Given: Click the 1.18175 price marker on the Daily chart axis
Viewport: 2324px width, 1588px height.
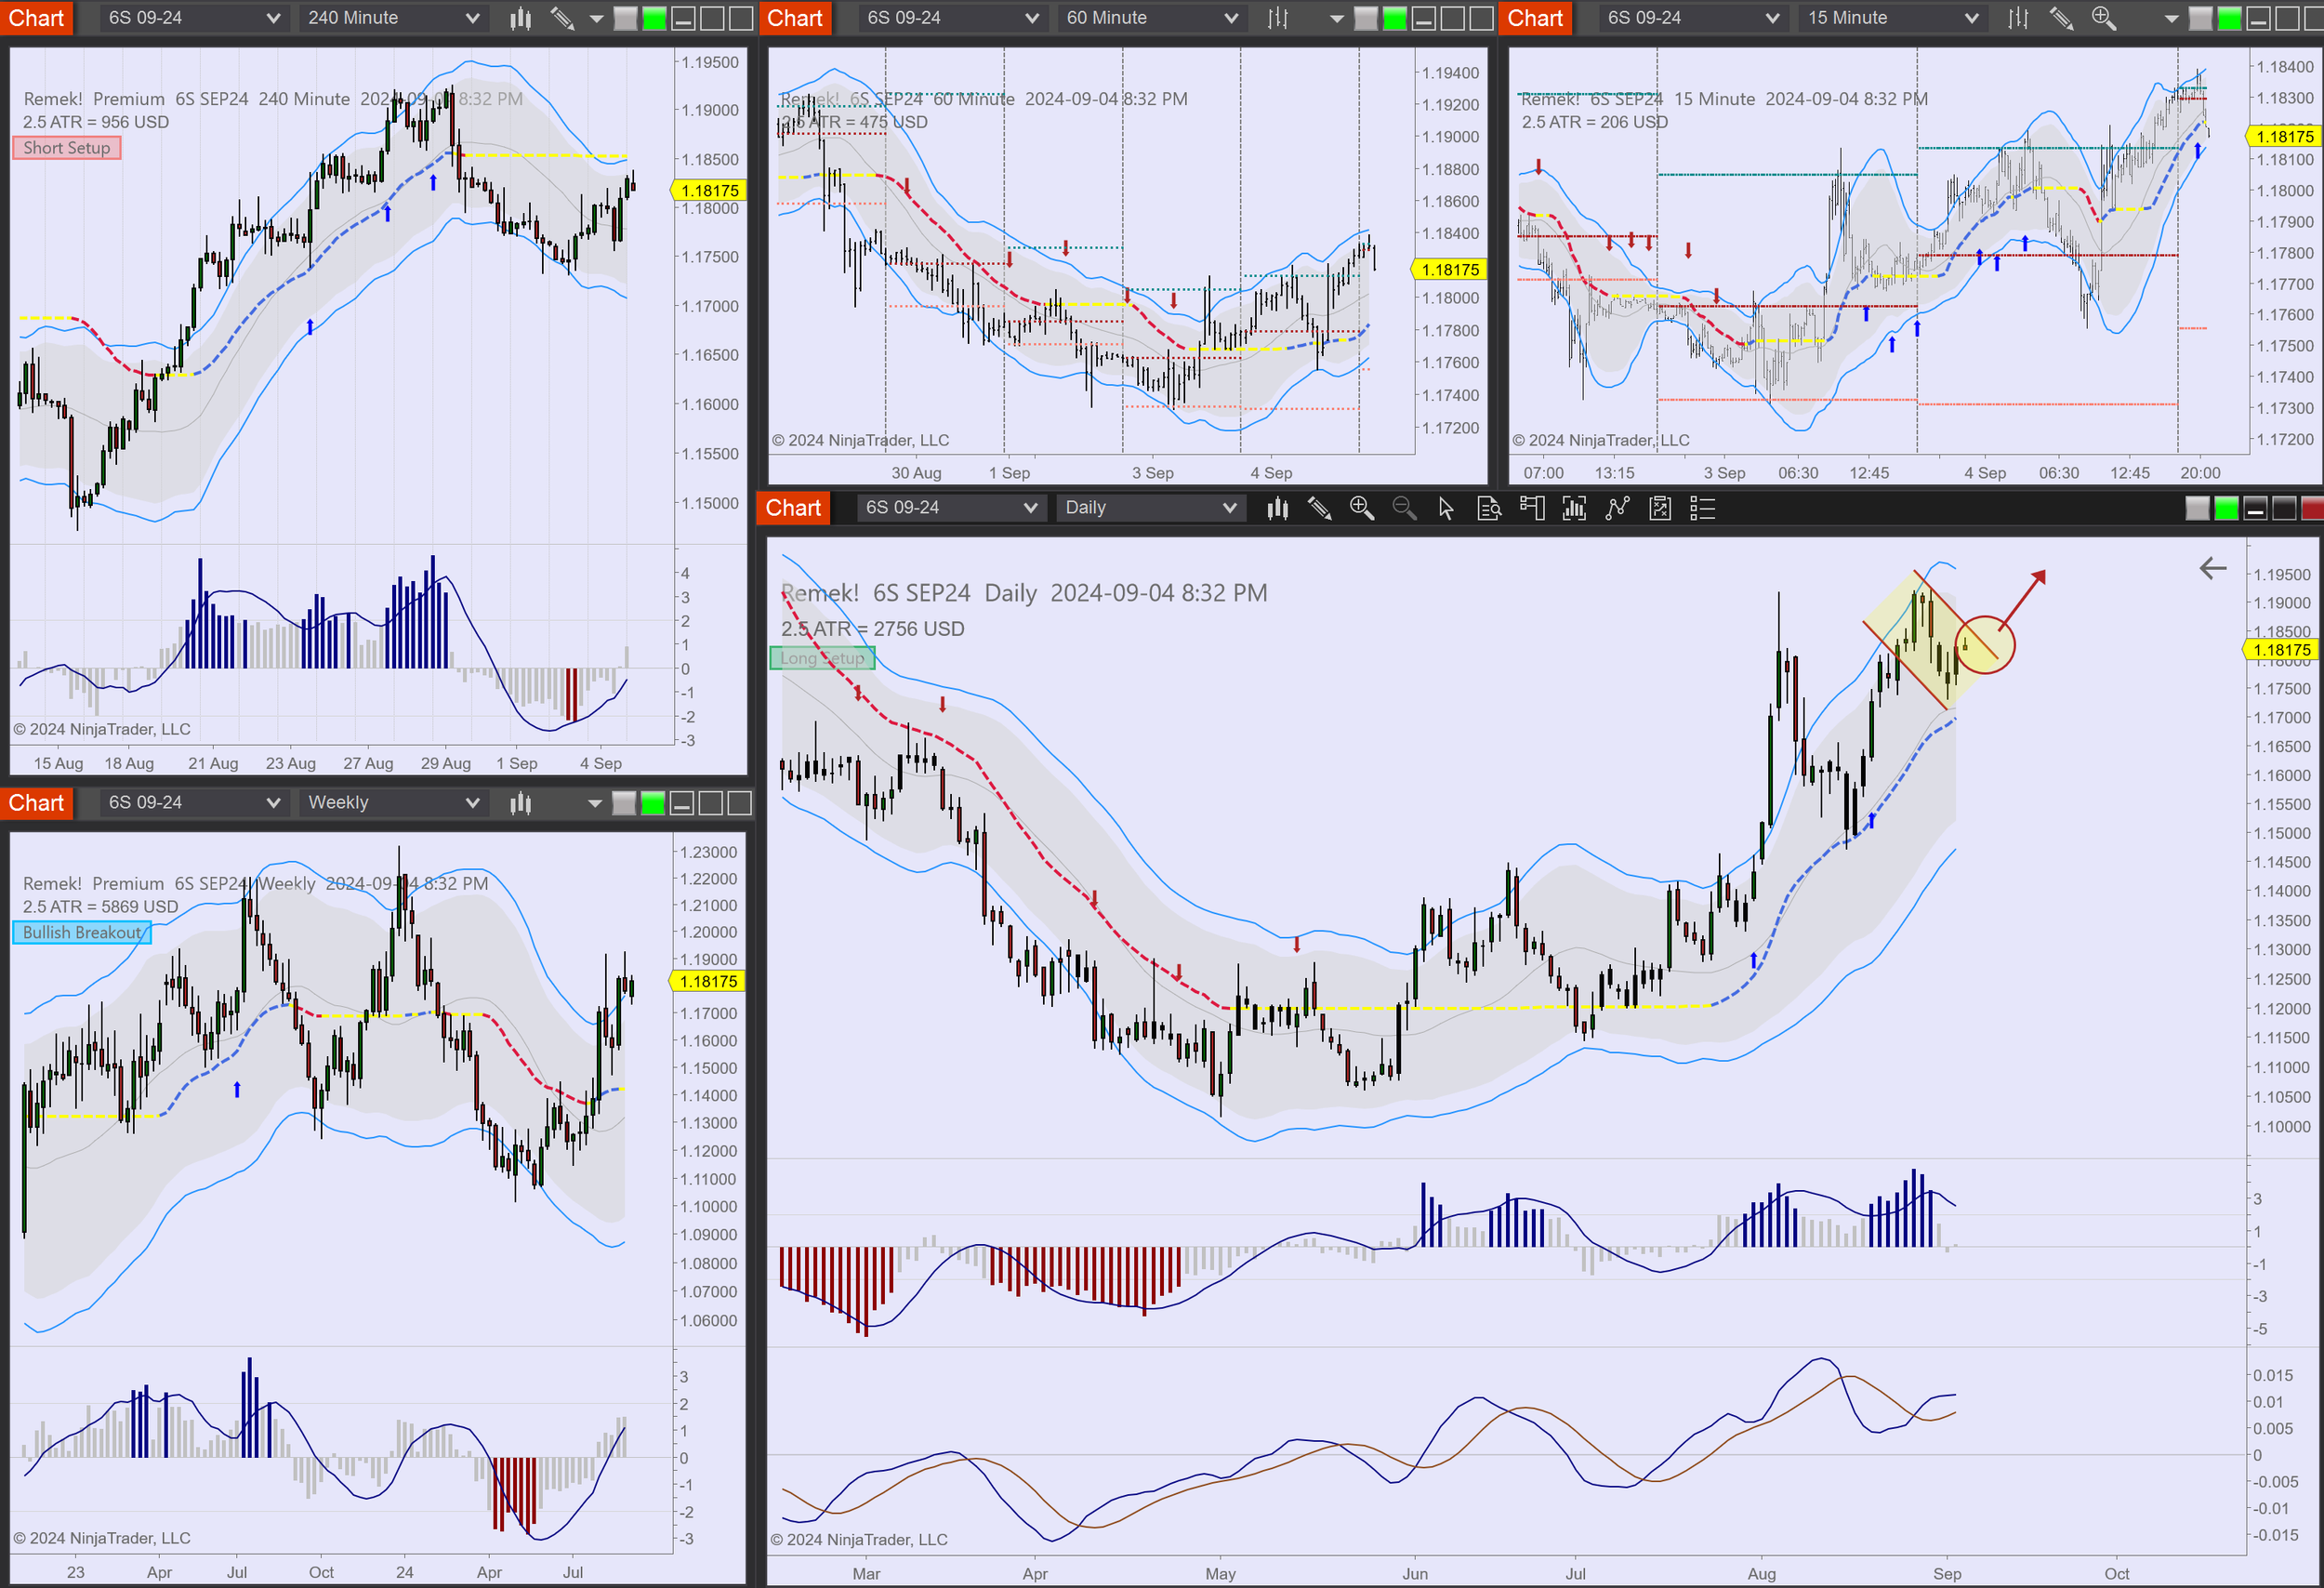Looking at the screenshot, I should coord(2283,649).
